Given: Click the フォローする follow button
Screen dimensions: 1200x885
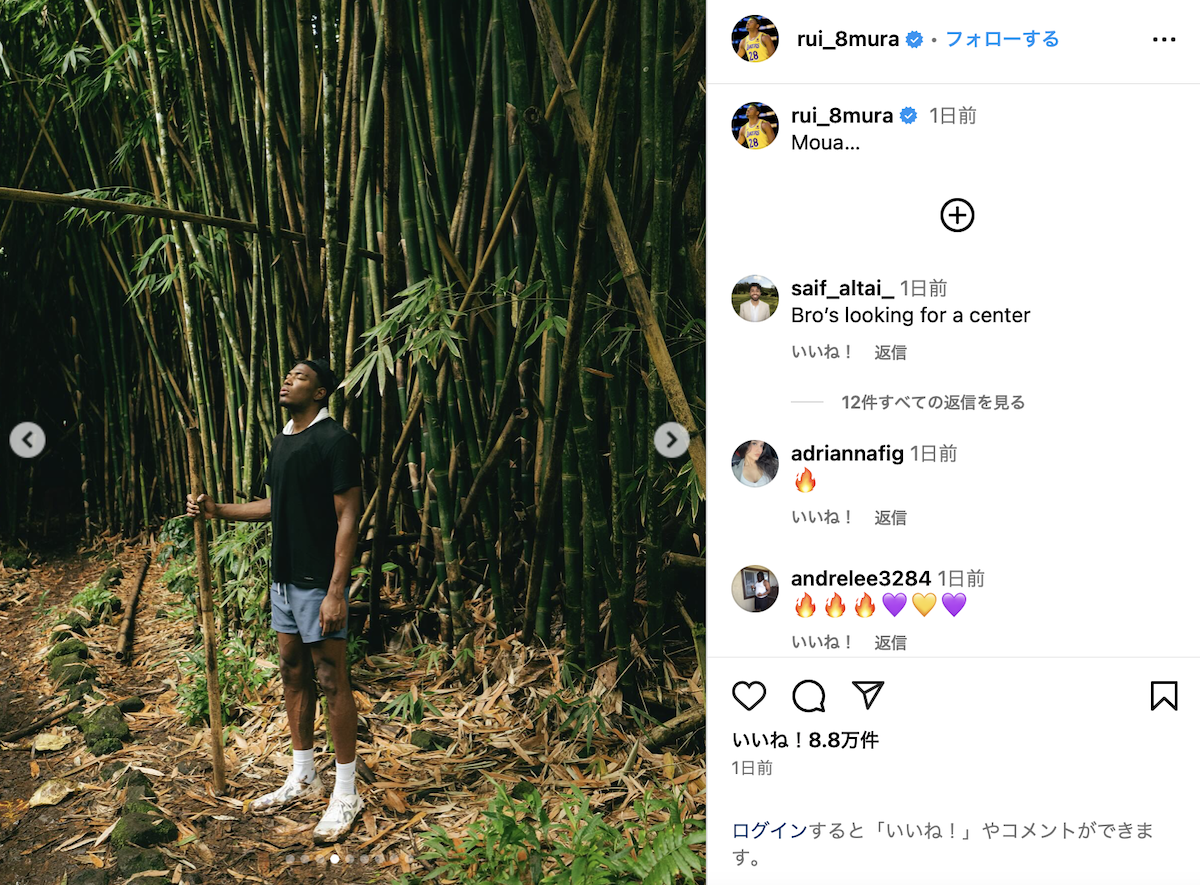Looking at the screenshot, I should click(x=1002, y=39).
